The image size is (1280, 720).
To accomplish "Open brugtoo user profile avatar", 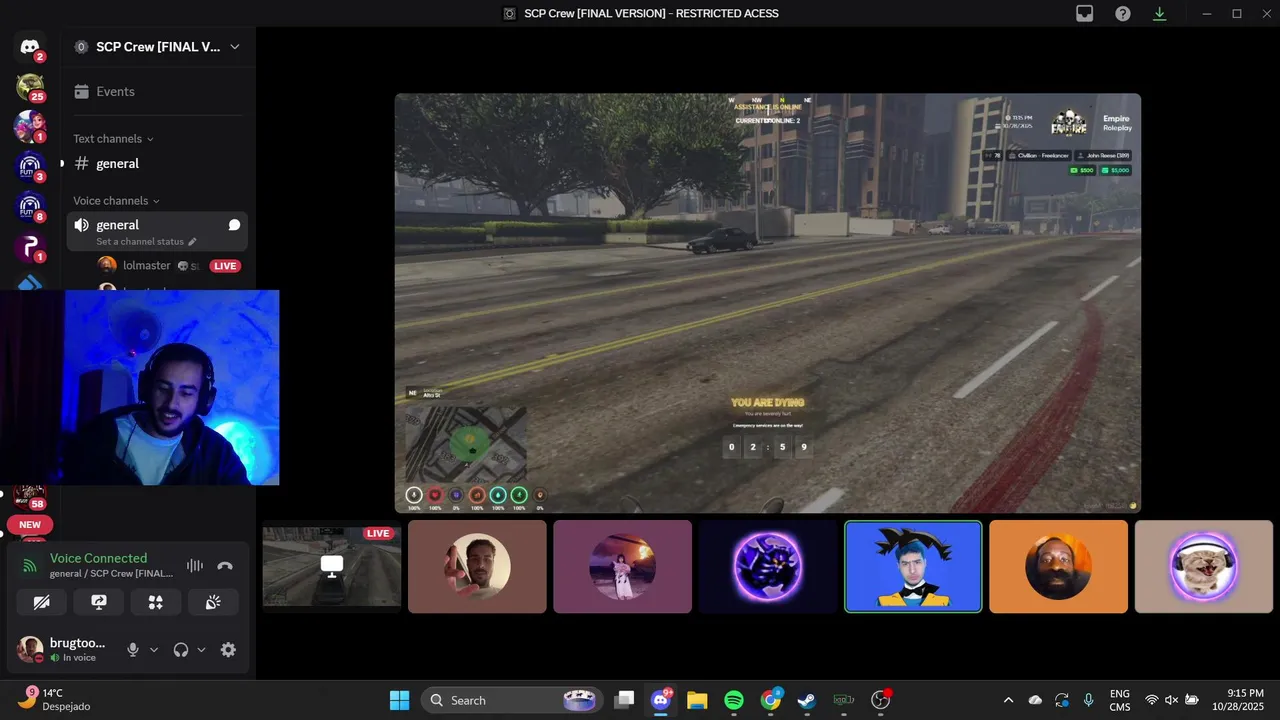I will [30, 649].
